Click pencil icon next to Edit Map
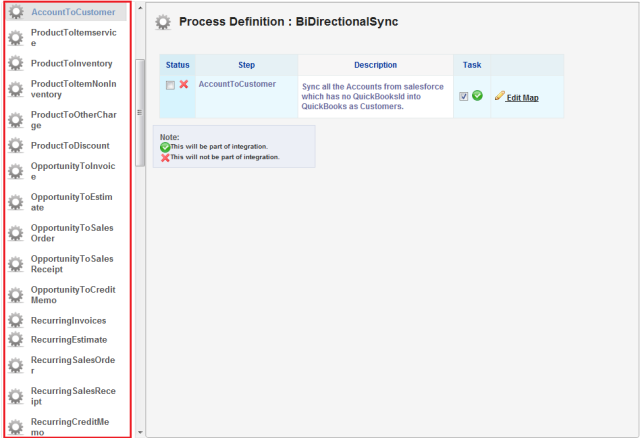The height and width of the screenshot is (438, 640). click(499, 96)
